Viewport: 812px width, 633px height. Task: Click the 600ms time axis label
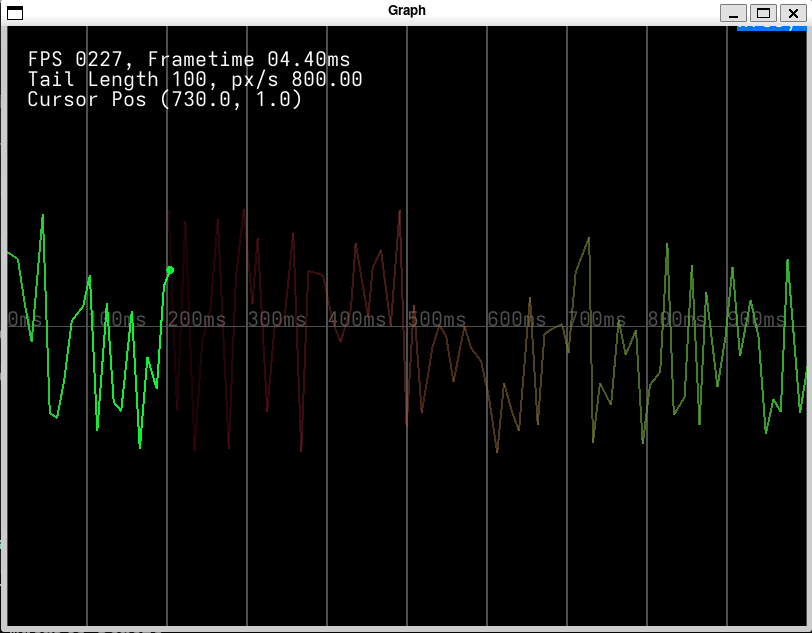tap(517, 319)
